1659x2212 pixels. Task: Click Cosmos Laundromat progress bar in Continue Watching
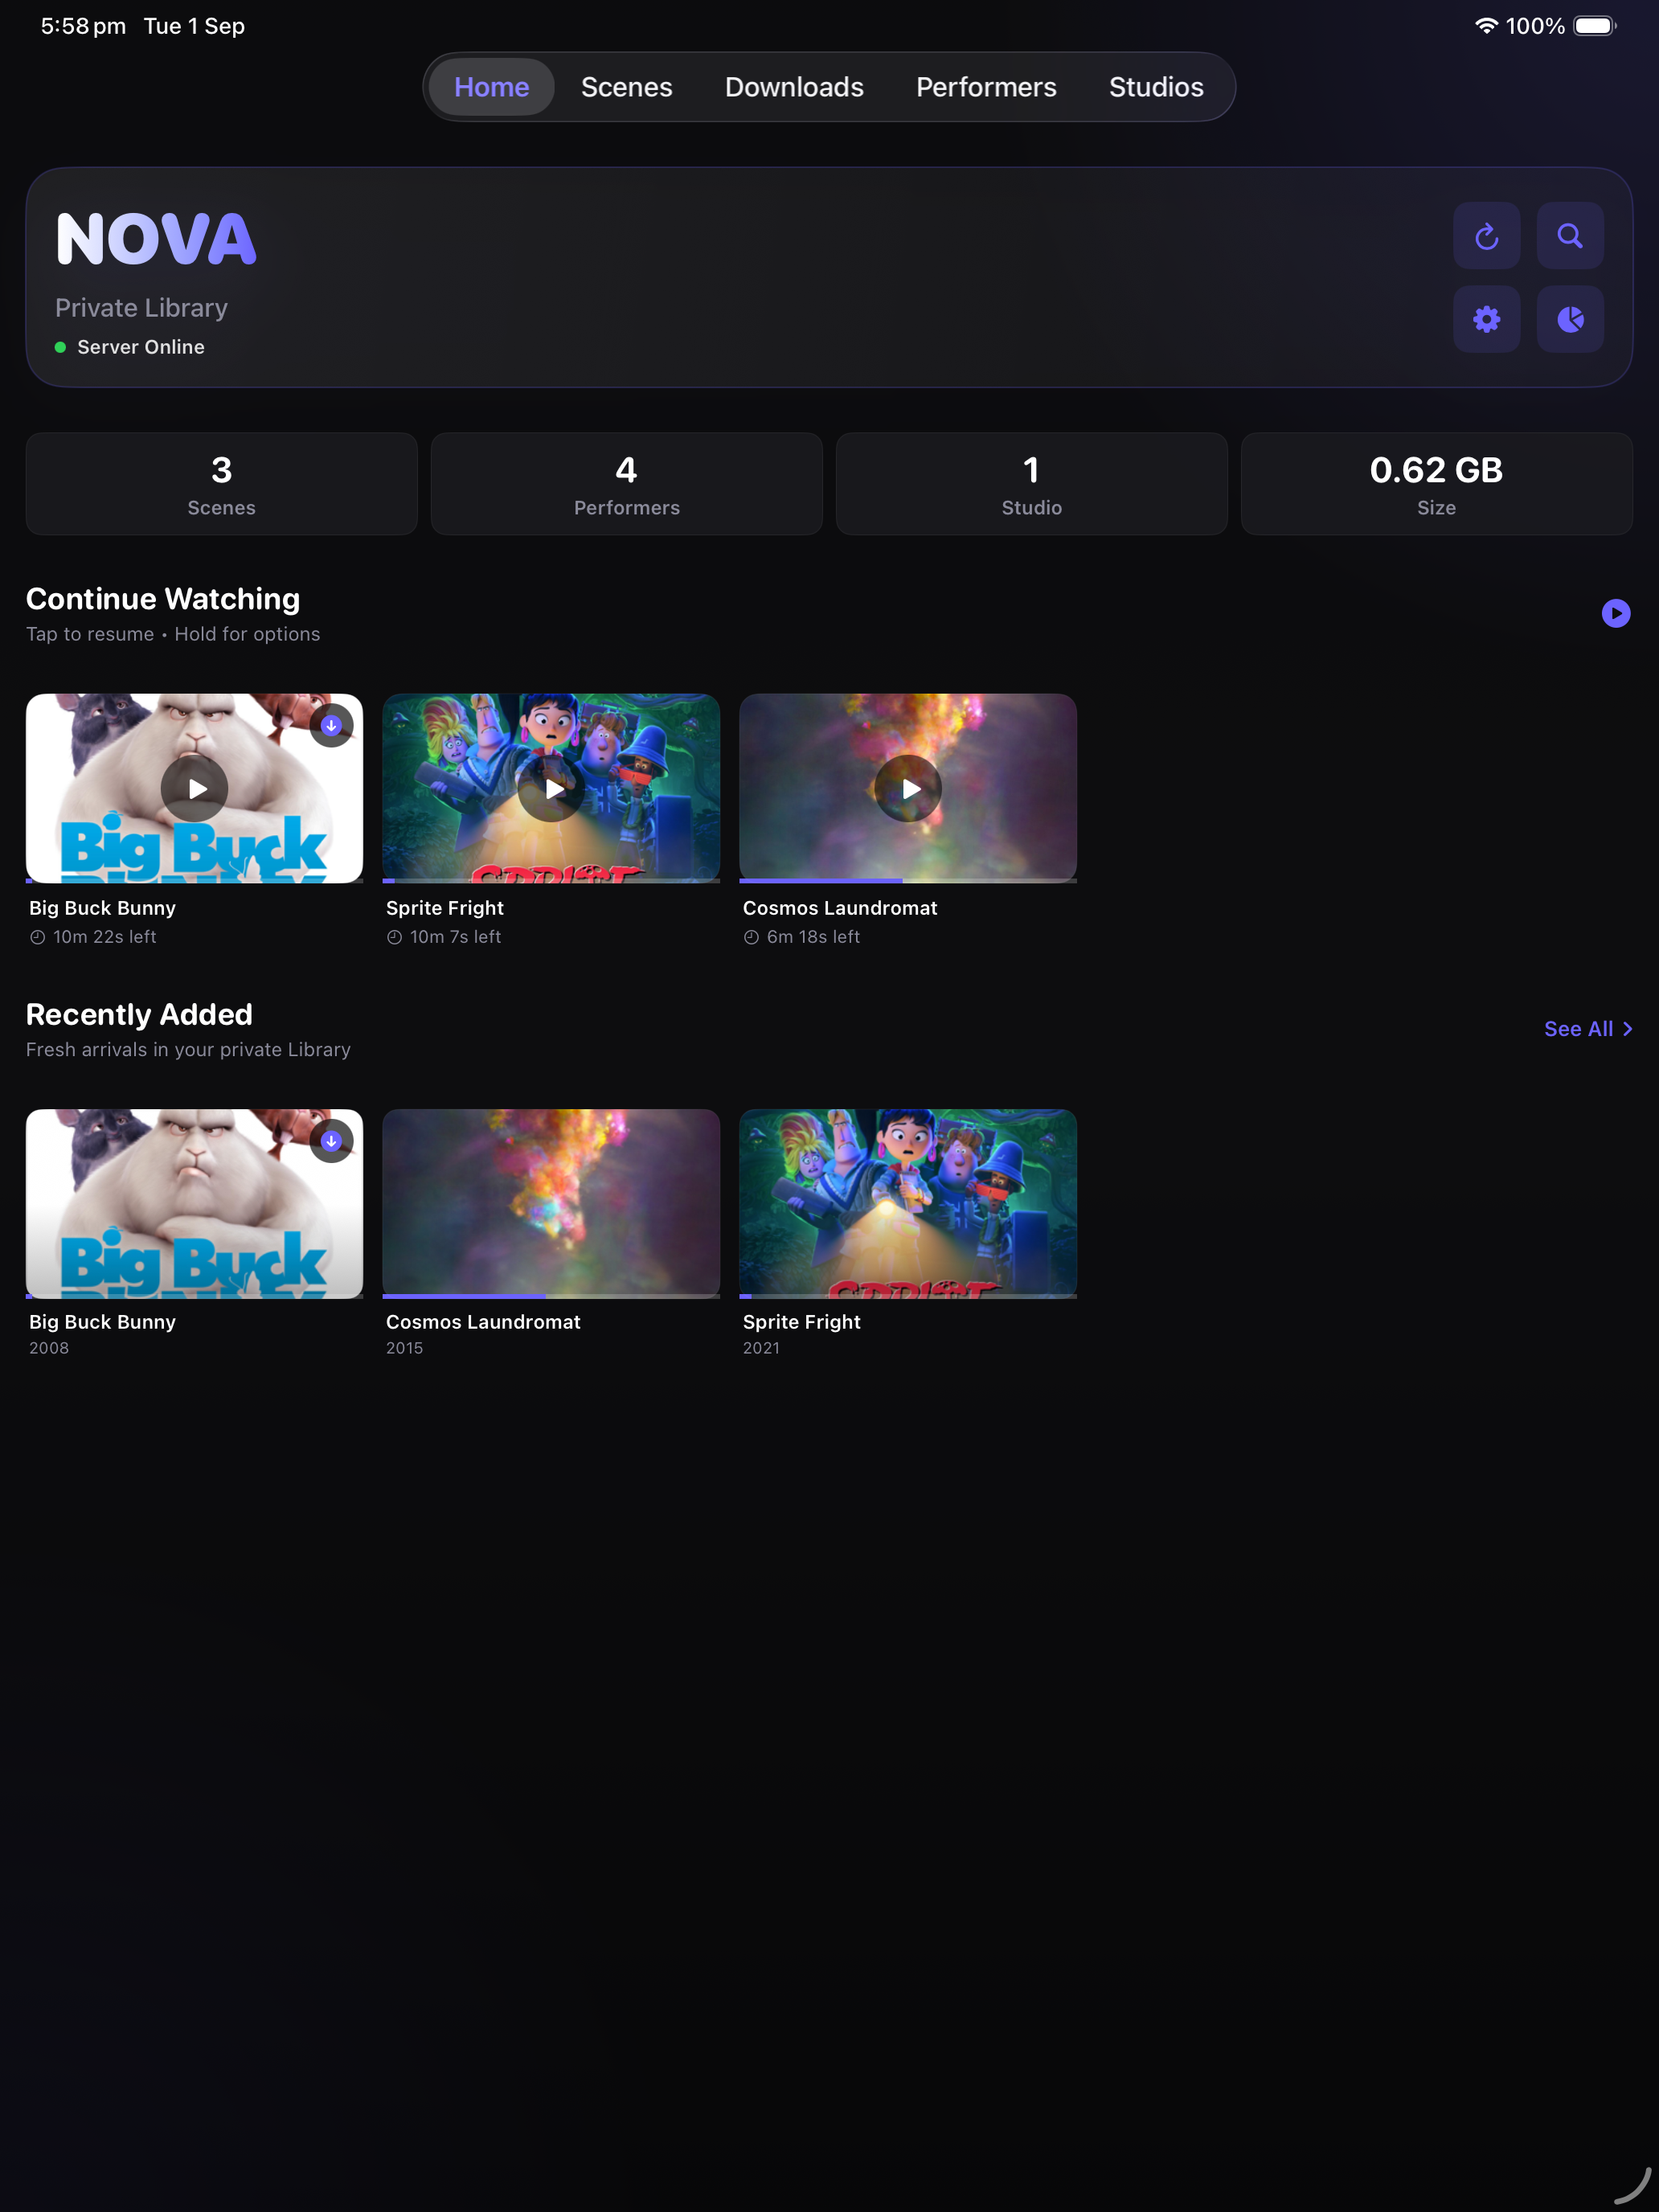click(x=908, y=881)
